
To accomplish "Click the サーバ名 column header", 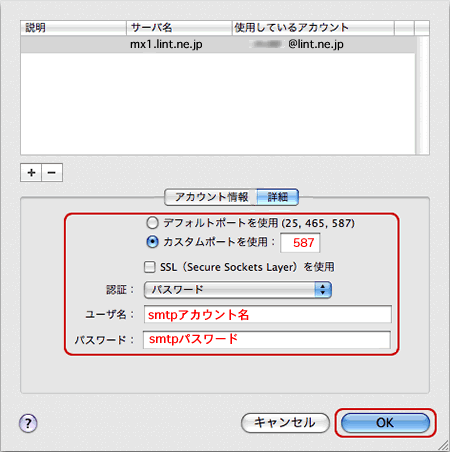I will point(179,28).
